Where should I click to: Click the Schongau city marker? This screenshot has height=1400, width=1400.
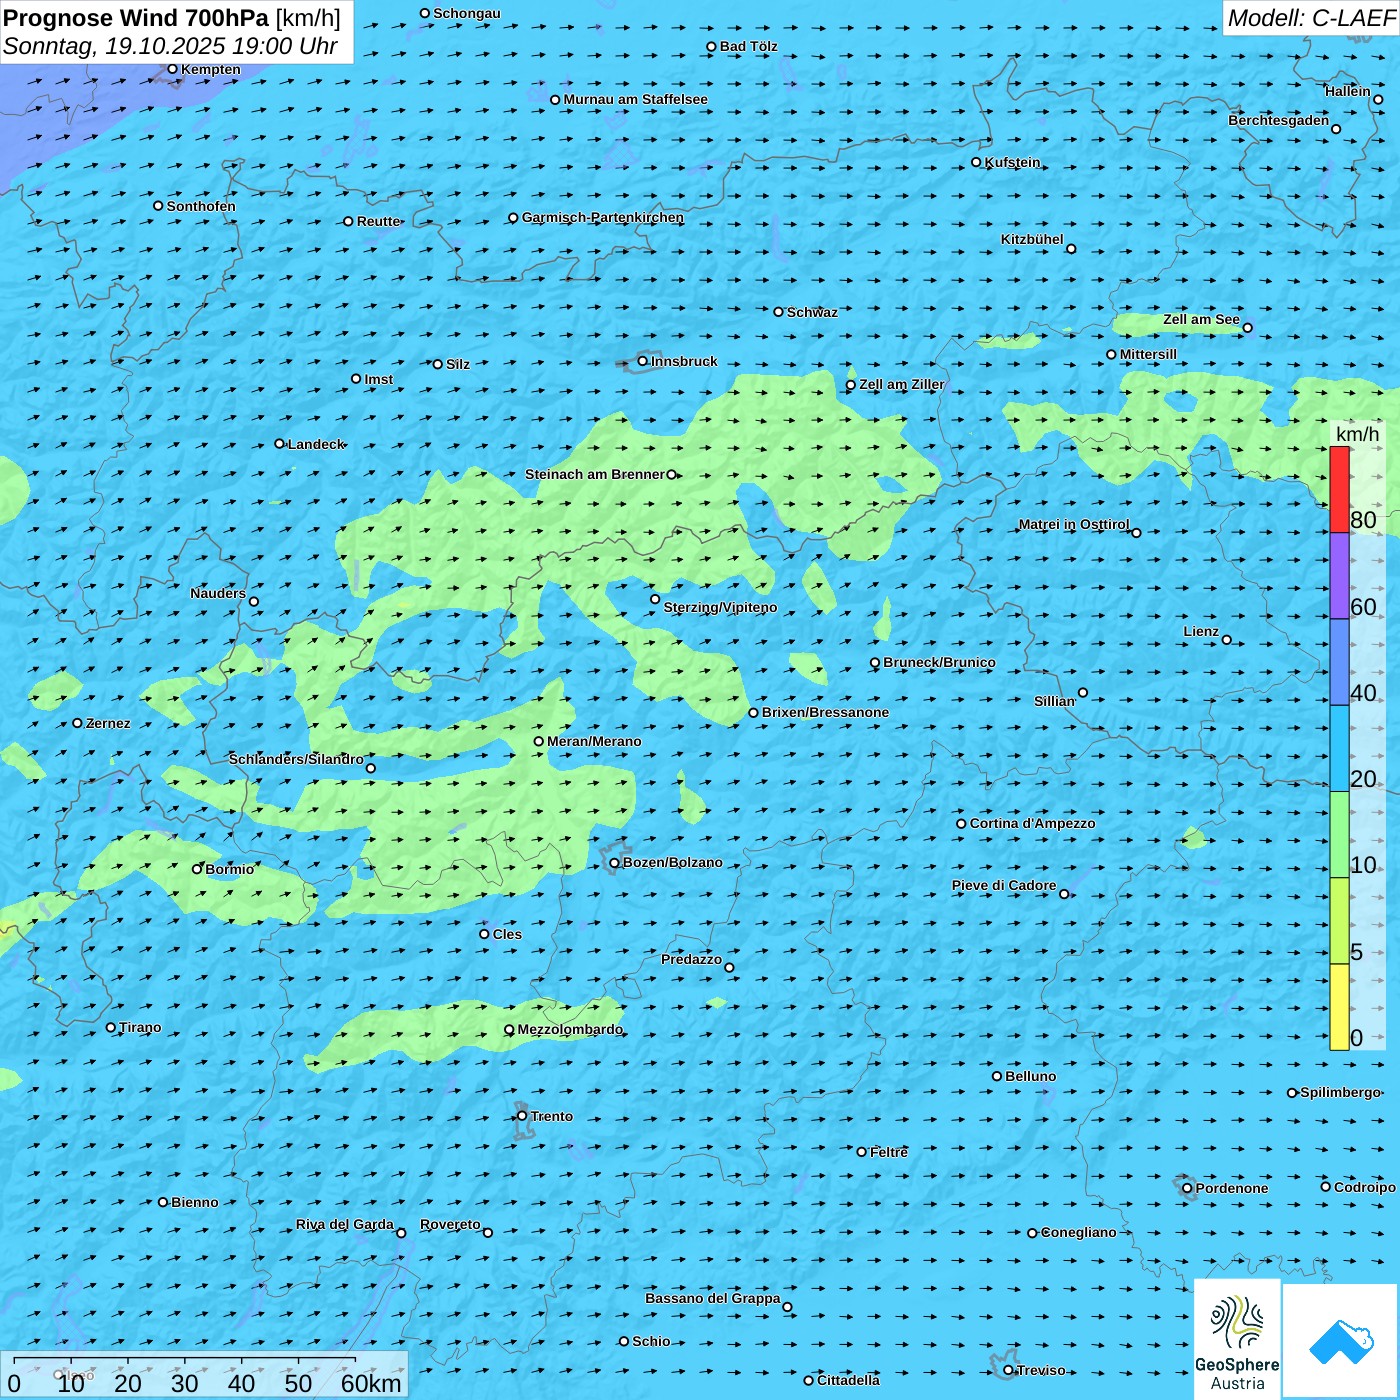point(425,13)
